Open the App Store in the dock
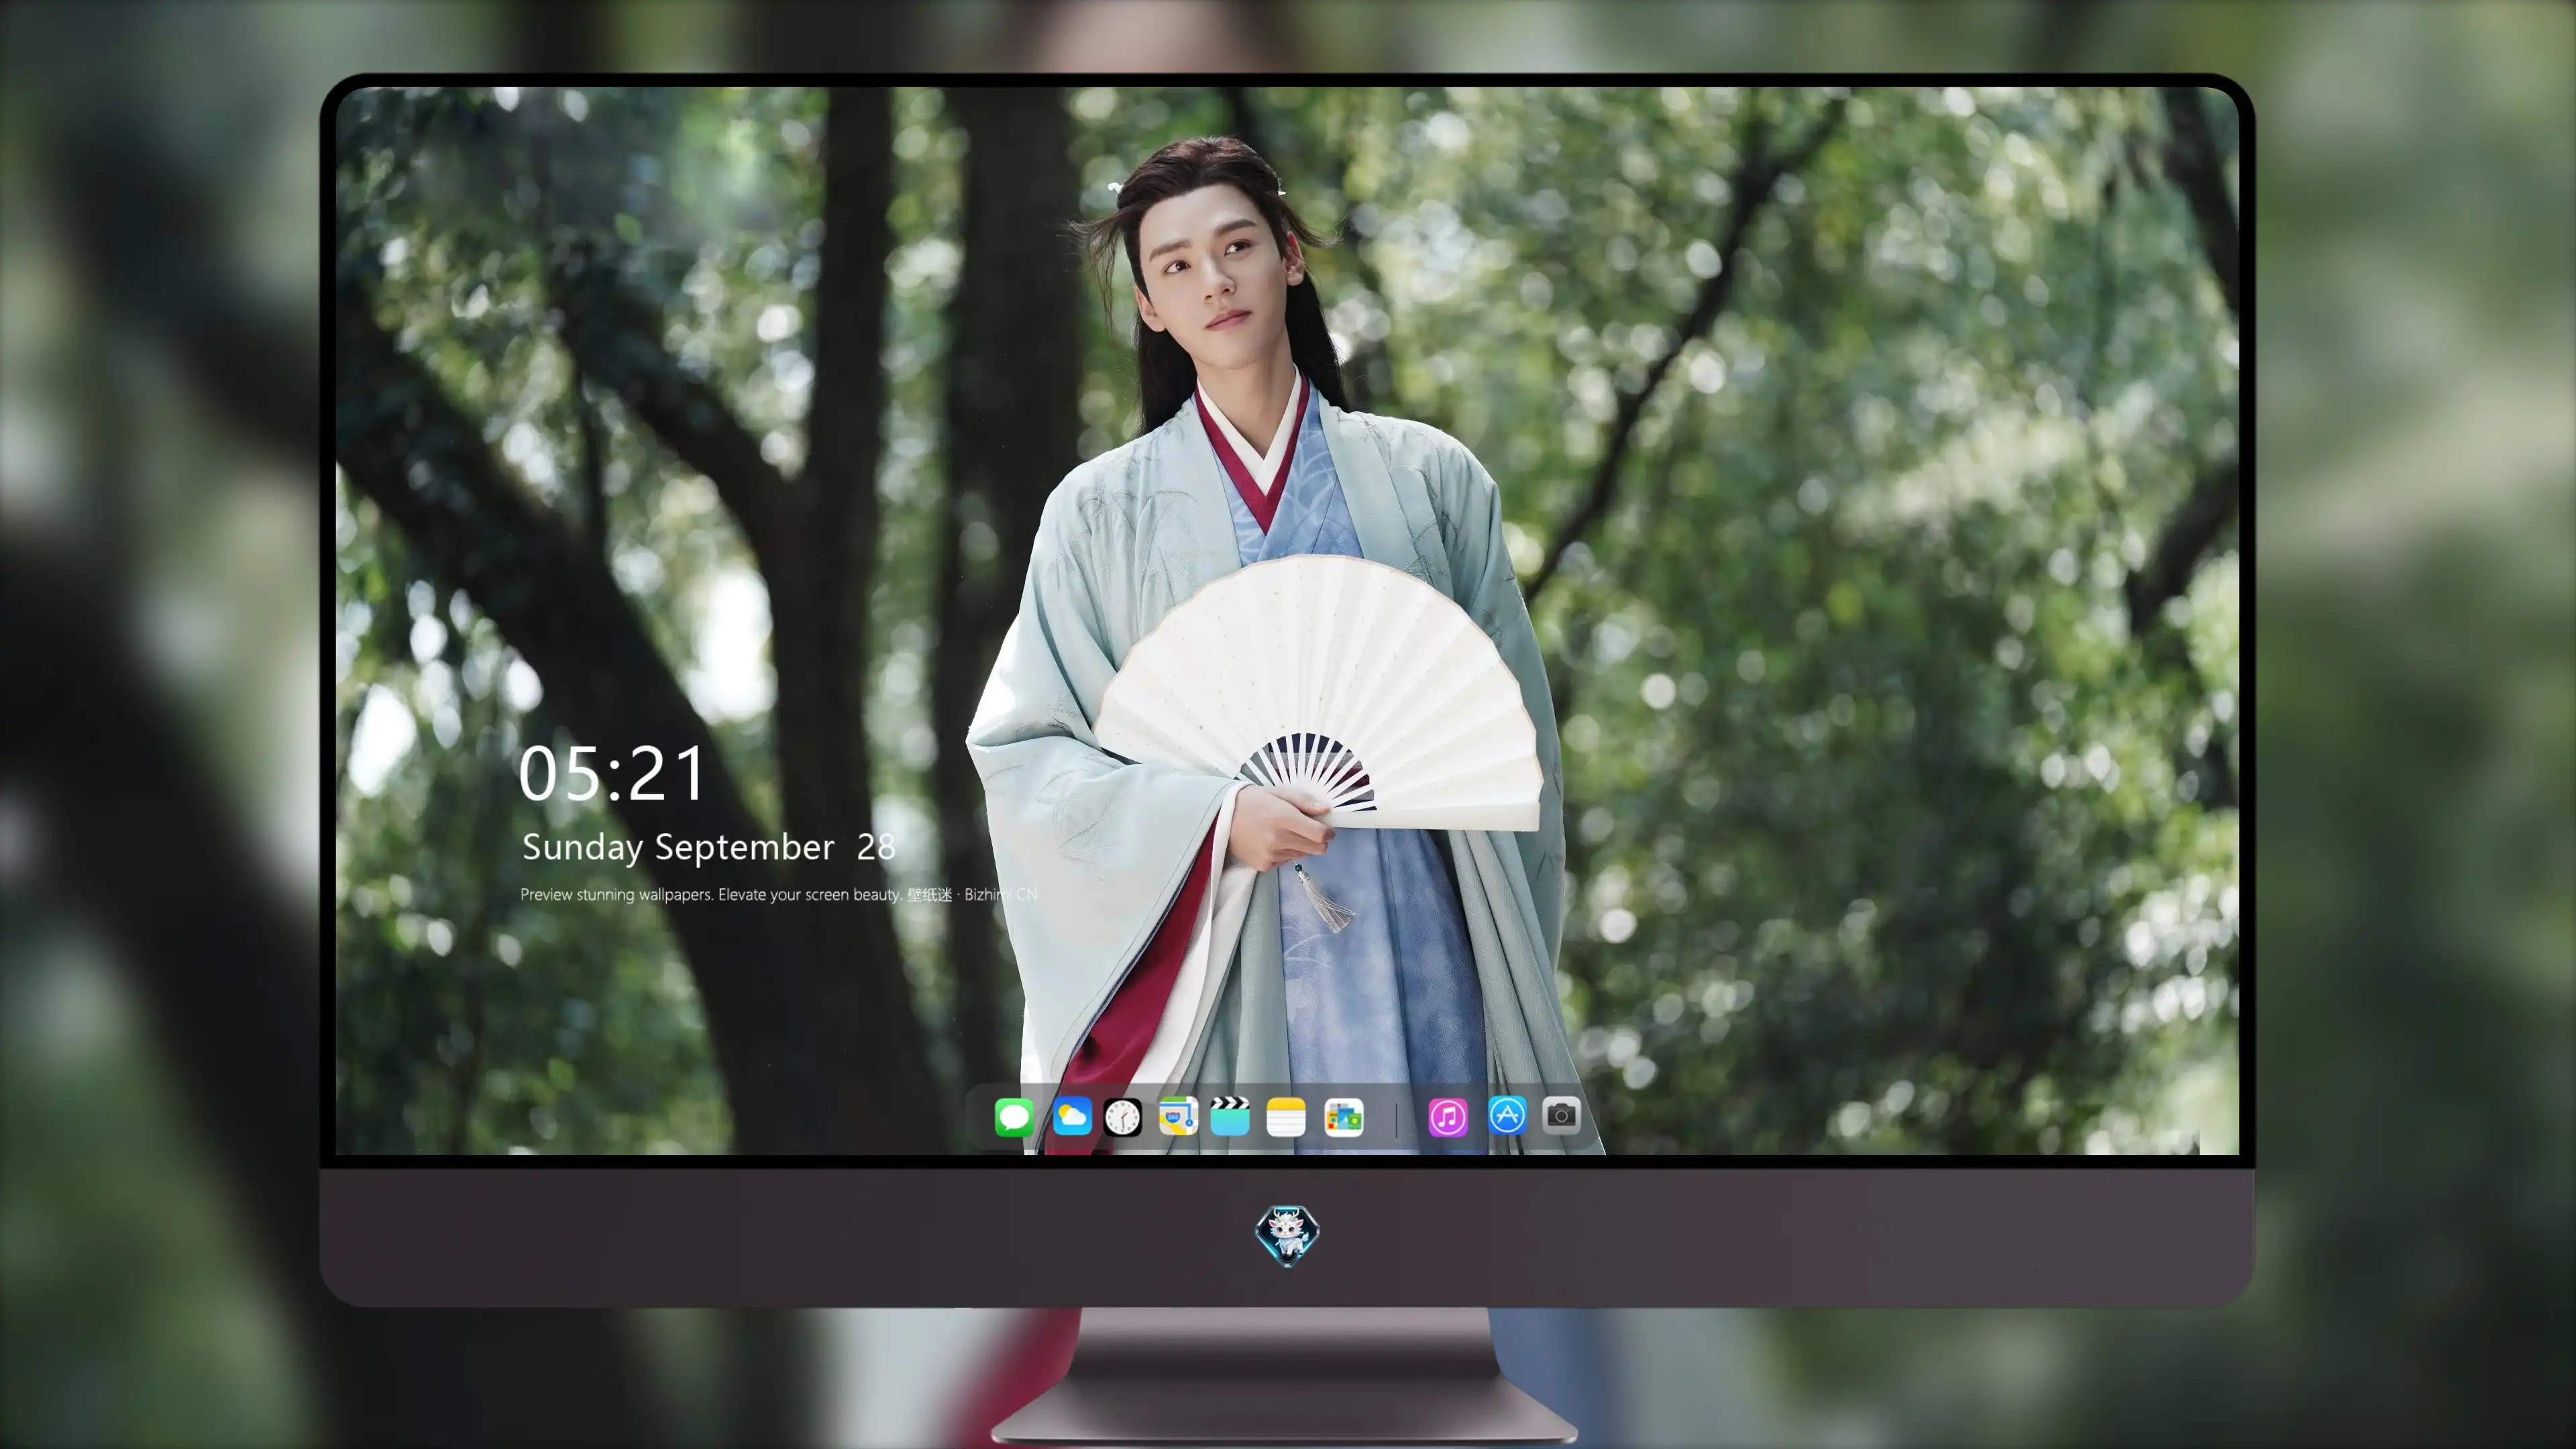Viewport: 2576px width, 1449px height. [x=1507, y=1115]
